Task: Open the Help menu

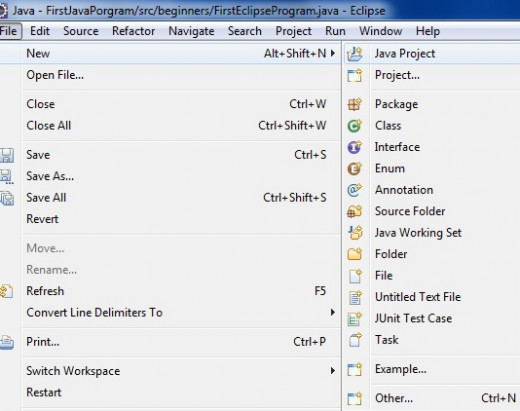Action: tap(428, 31)
